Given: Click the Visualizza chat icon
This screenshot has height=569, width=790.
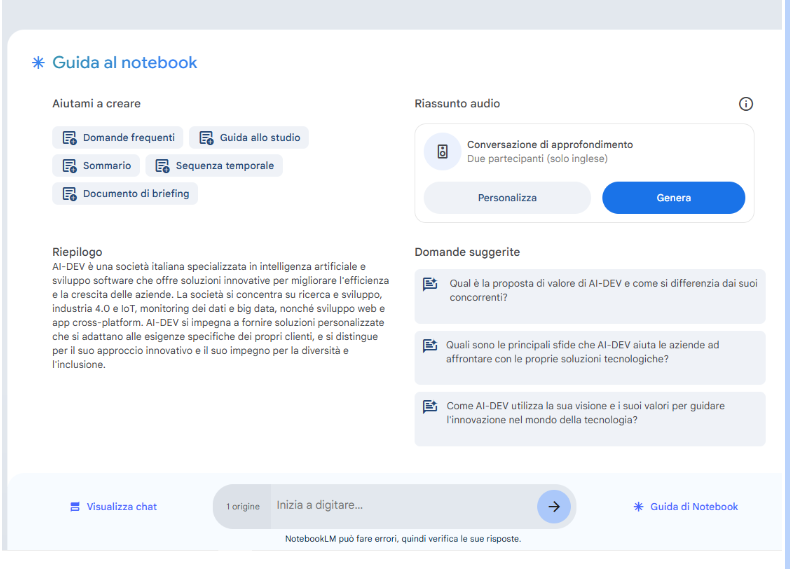Looking at the screenshot, I should (x=75, y=507).
